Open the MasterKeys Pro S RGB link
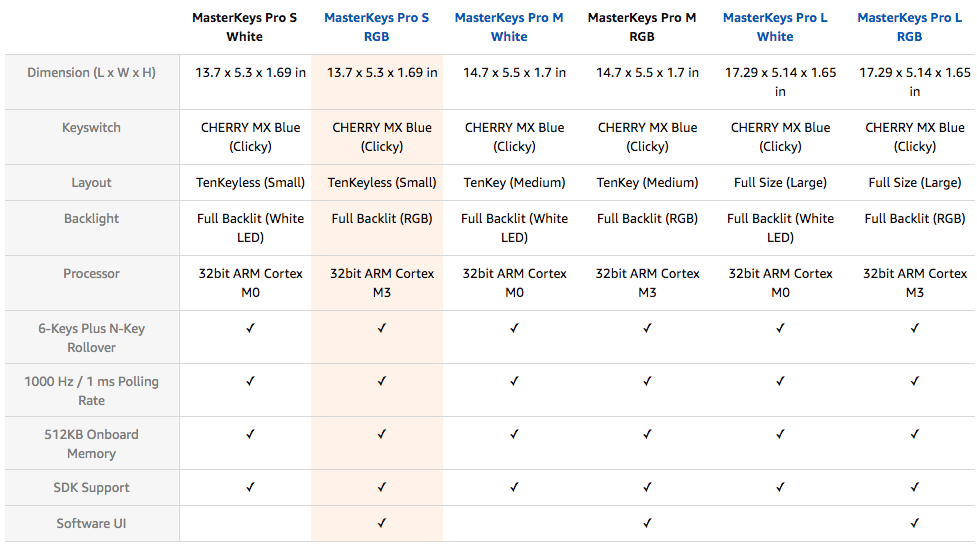Image resolution: width=977 pixels, height=546 pixels. 376,27
